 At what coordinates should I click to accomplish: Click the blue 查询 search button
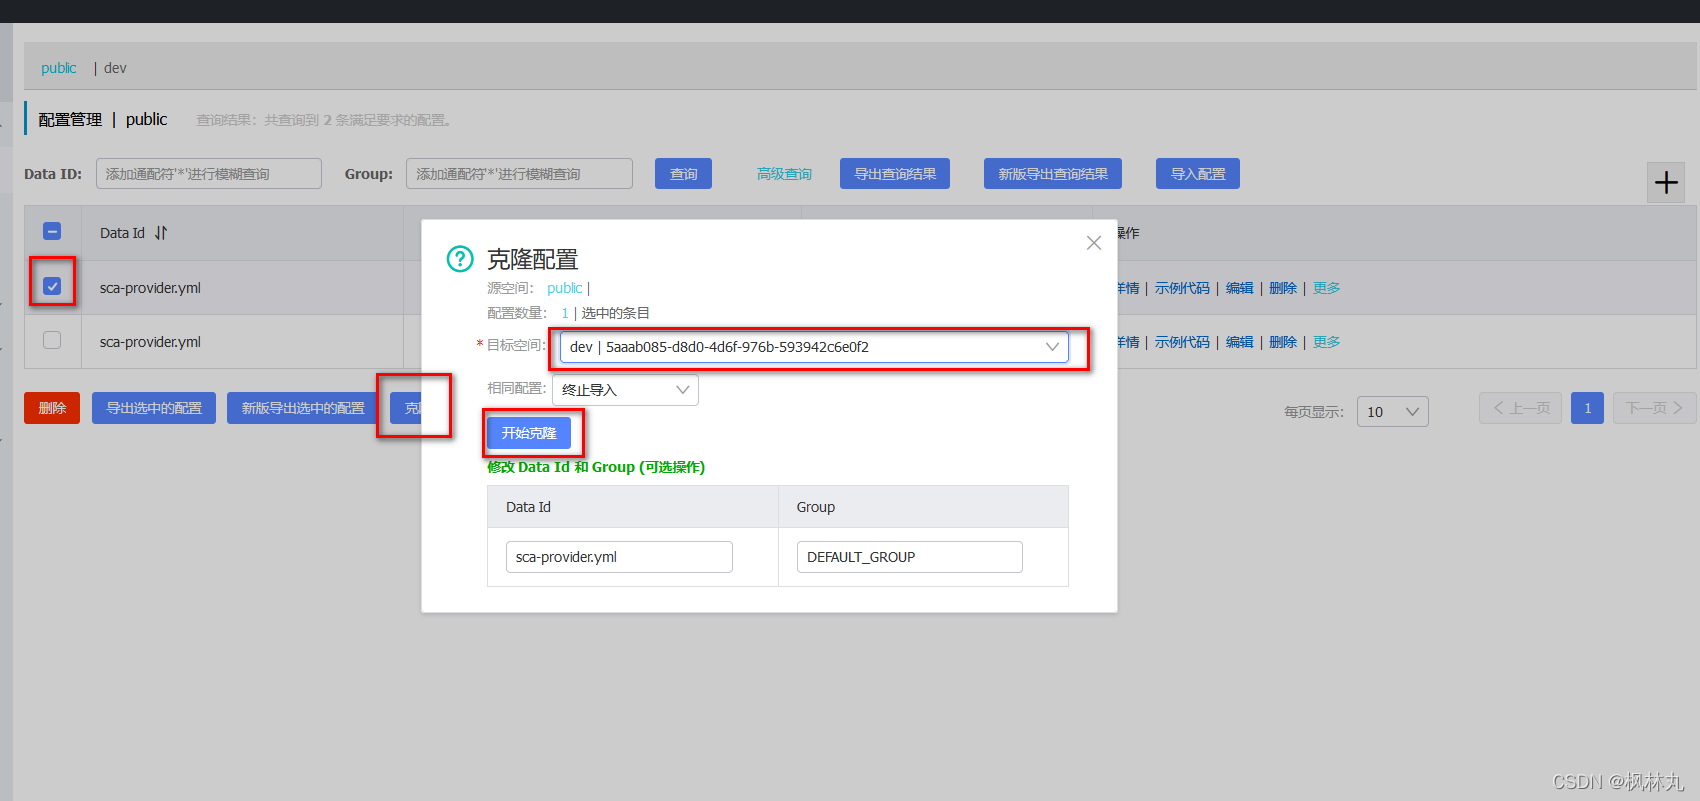684,174
